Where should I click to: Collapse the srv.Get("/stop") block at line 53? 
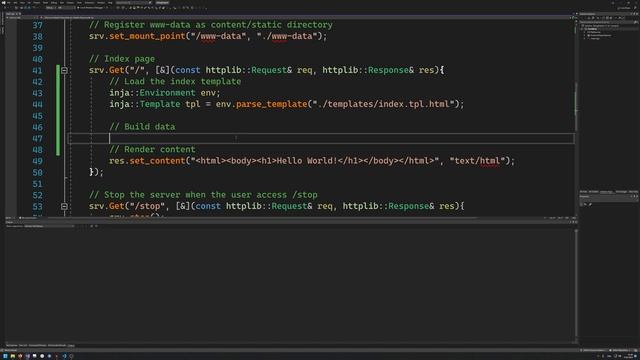tap(64, 207)
